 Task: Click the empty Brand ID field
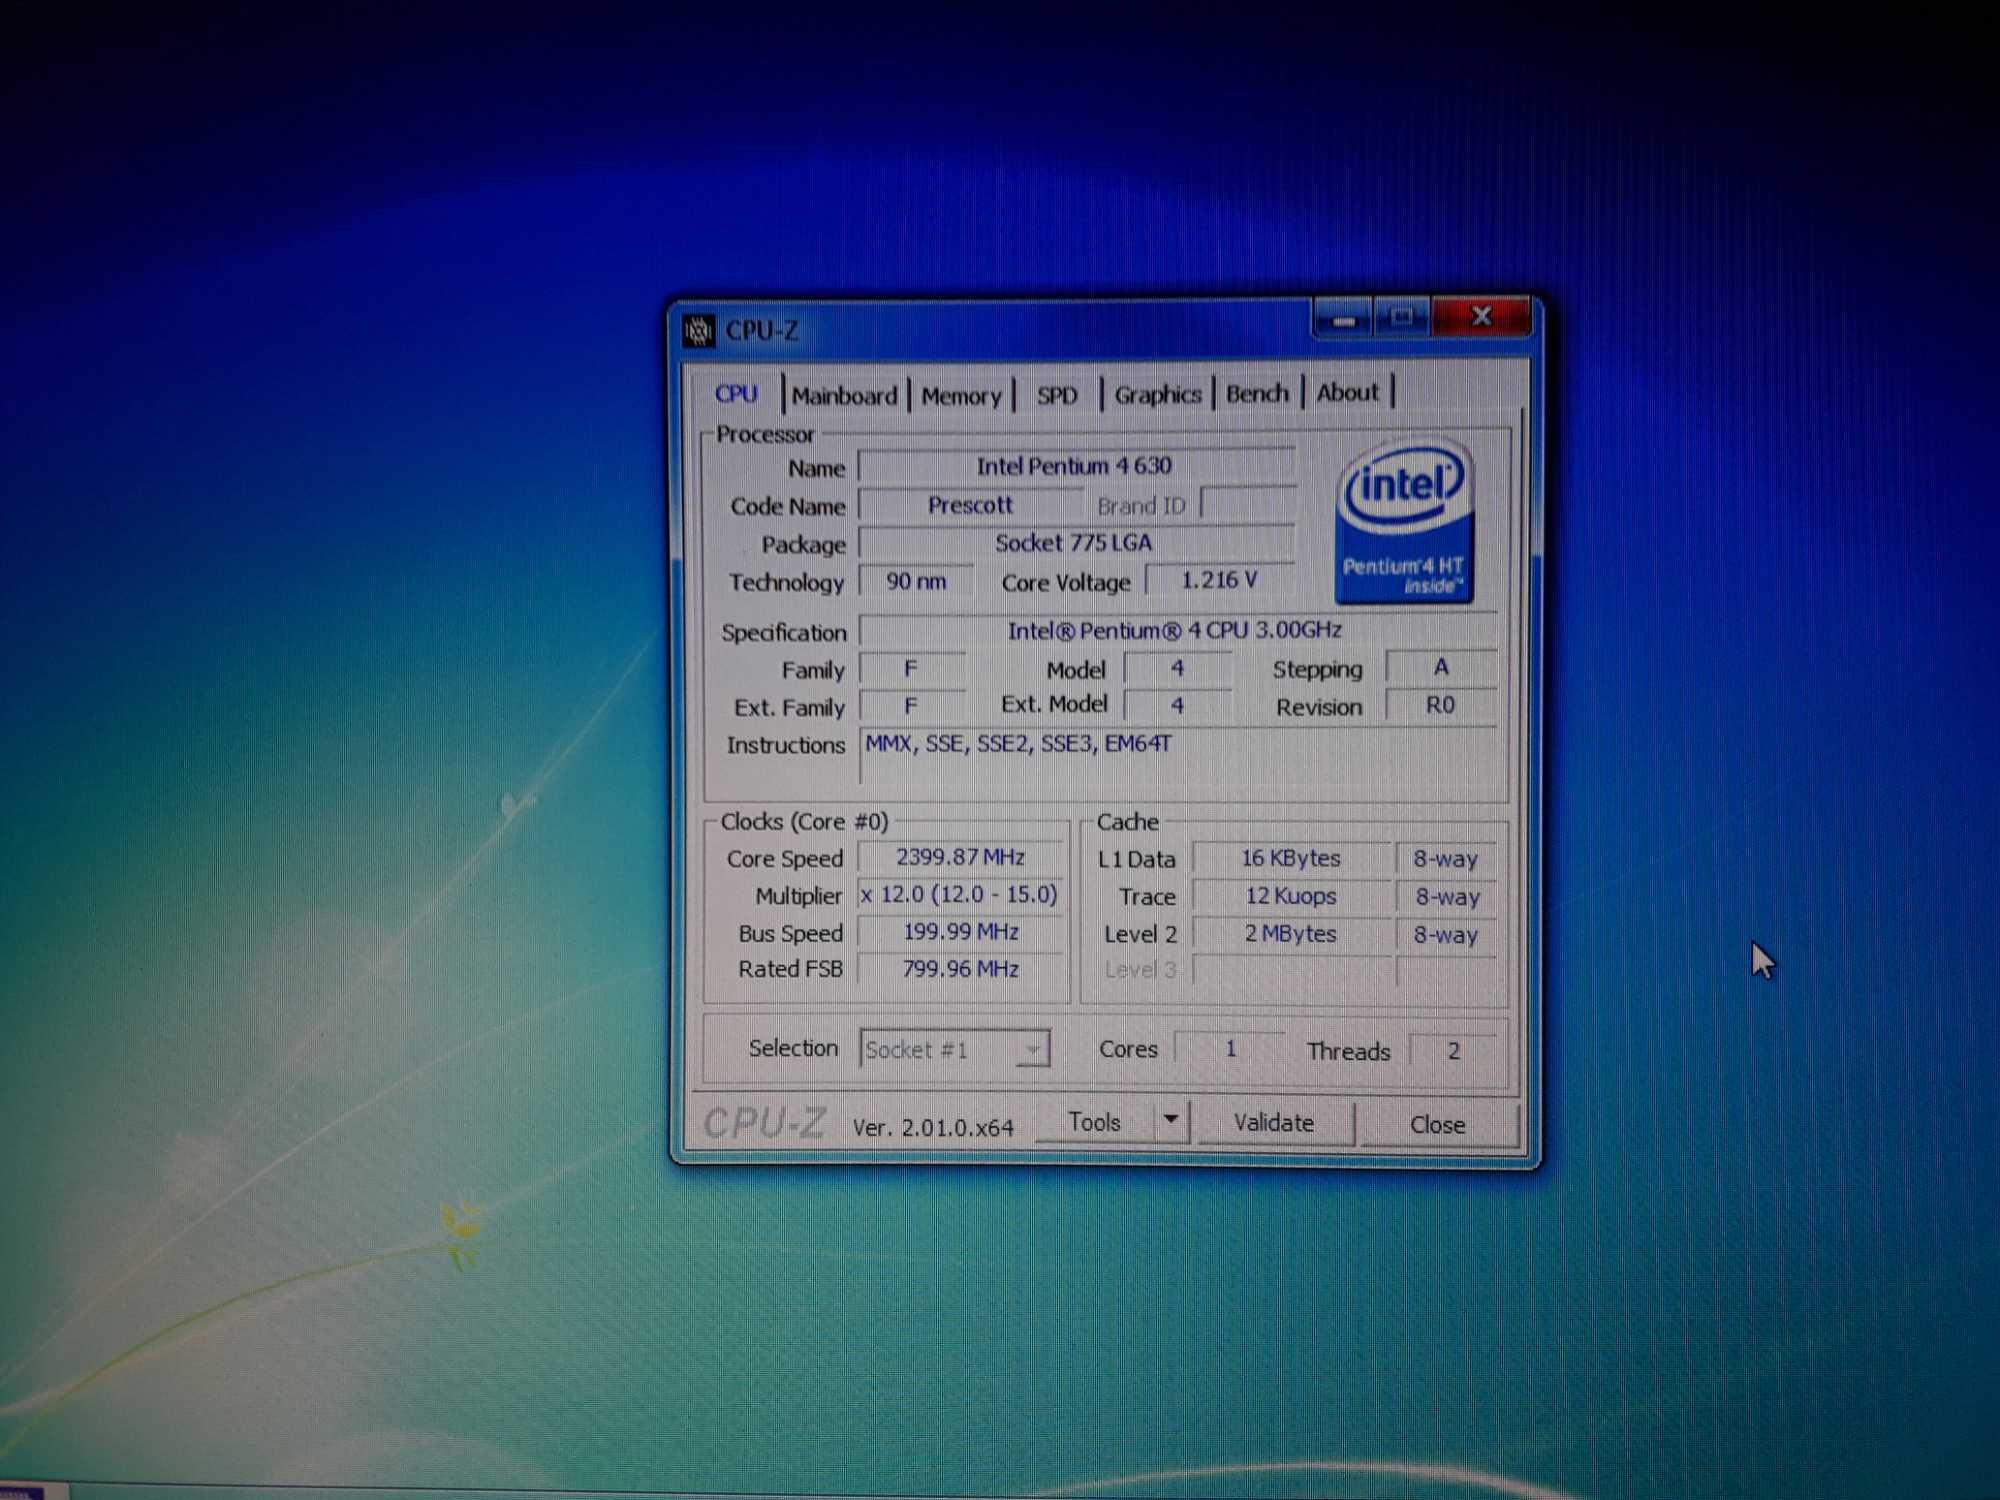coord(1248,503)
